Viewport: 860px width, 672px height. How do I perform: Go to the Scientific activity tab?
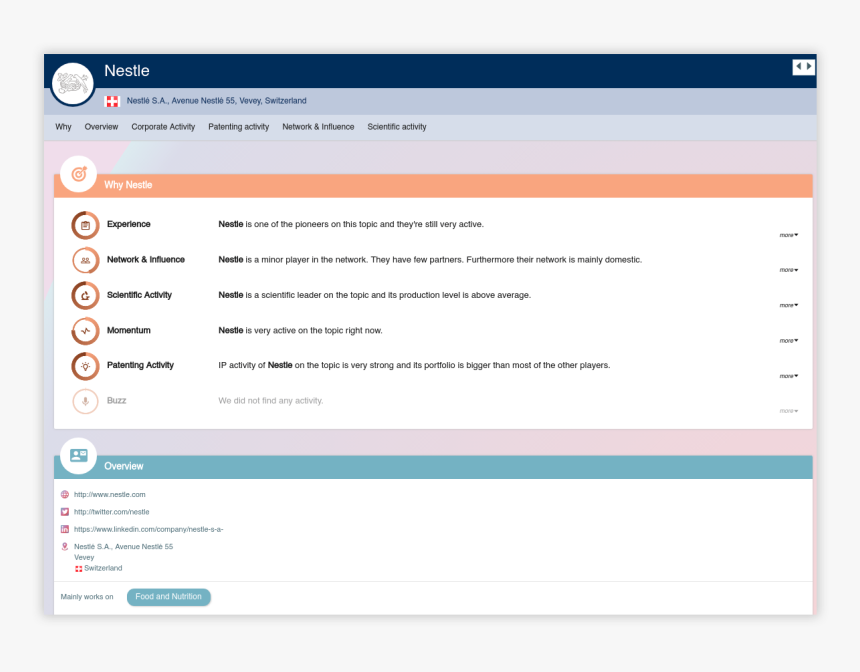pos(396,127)
